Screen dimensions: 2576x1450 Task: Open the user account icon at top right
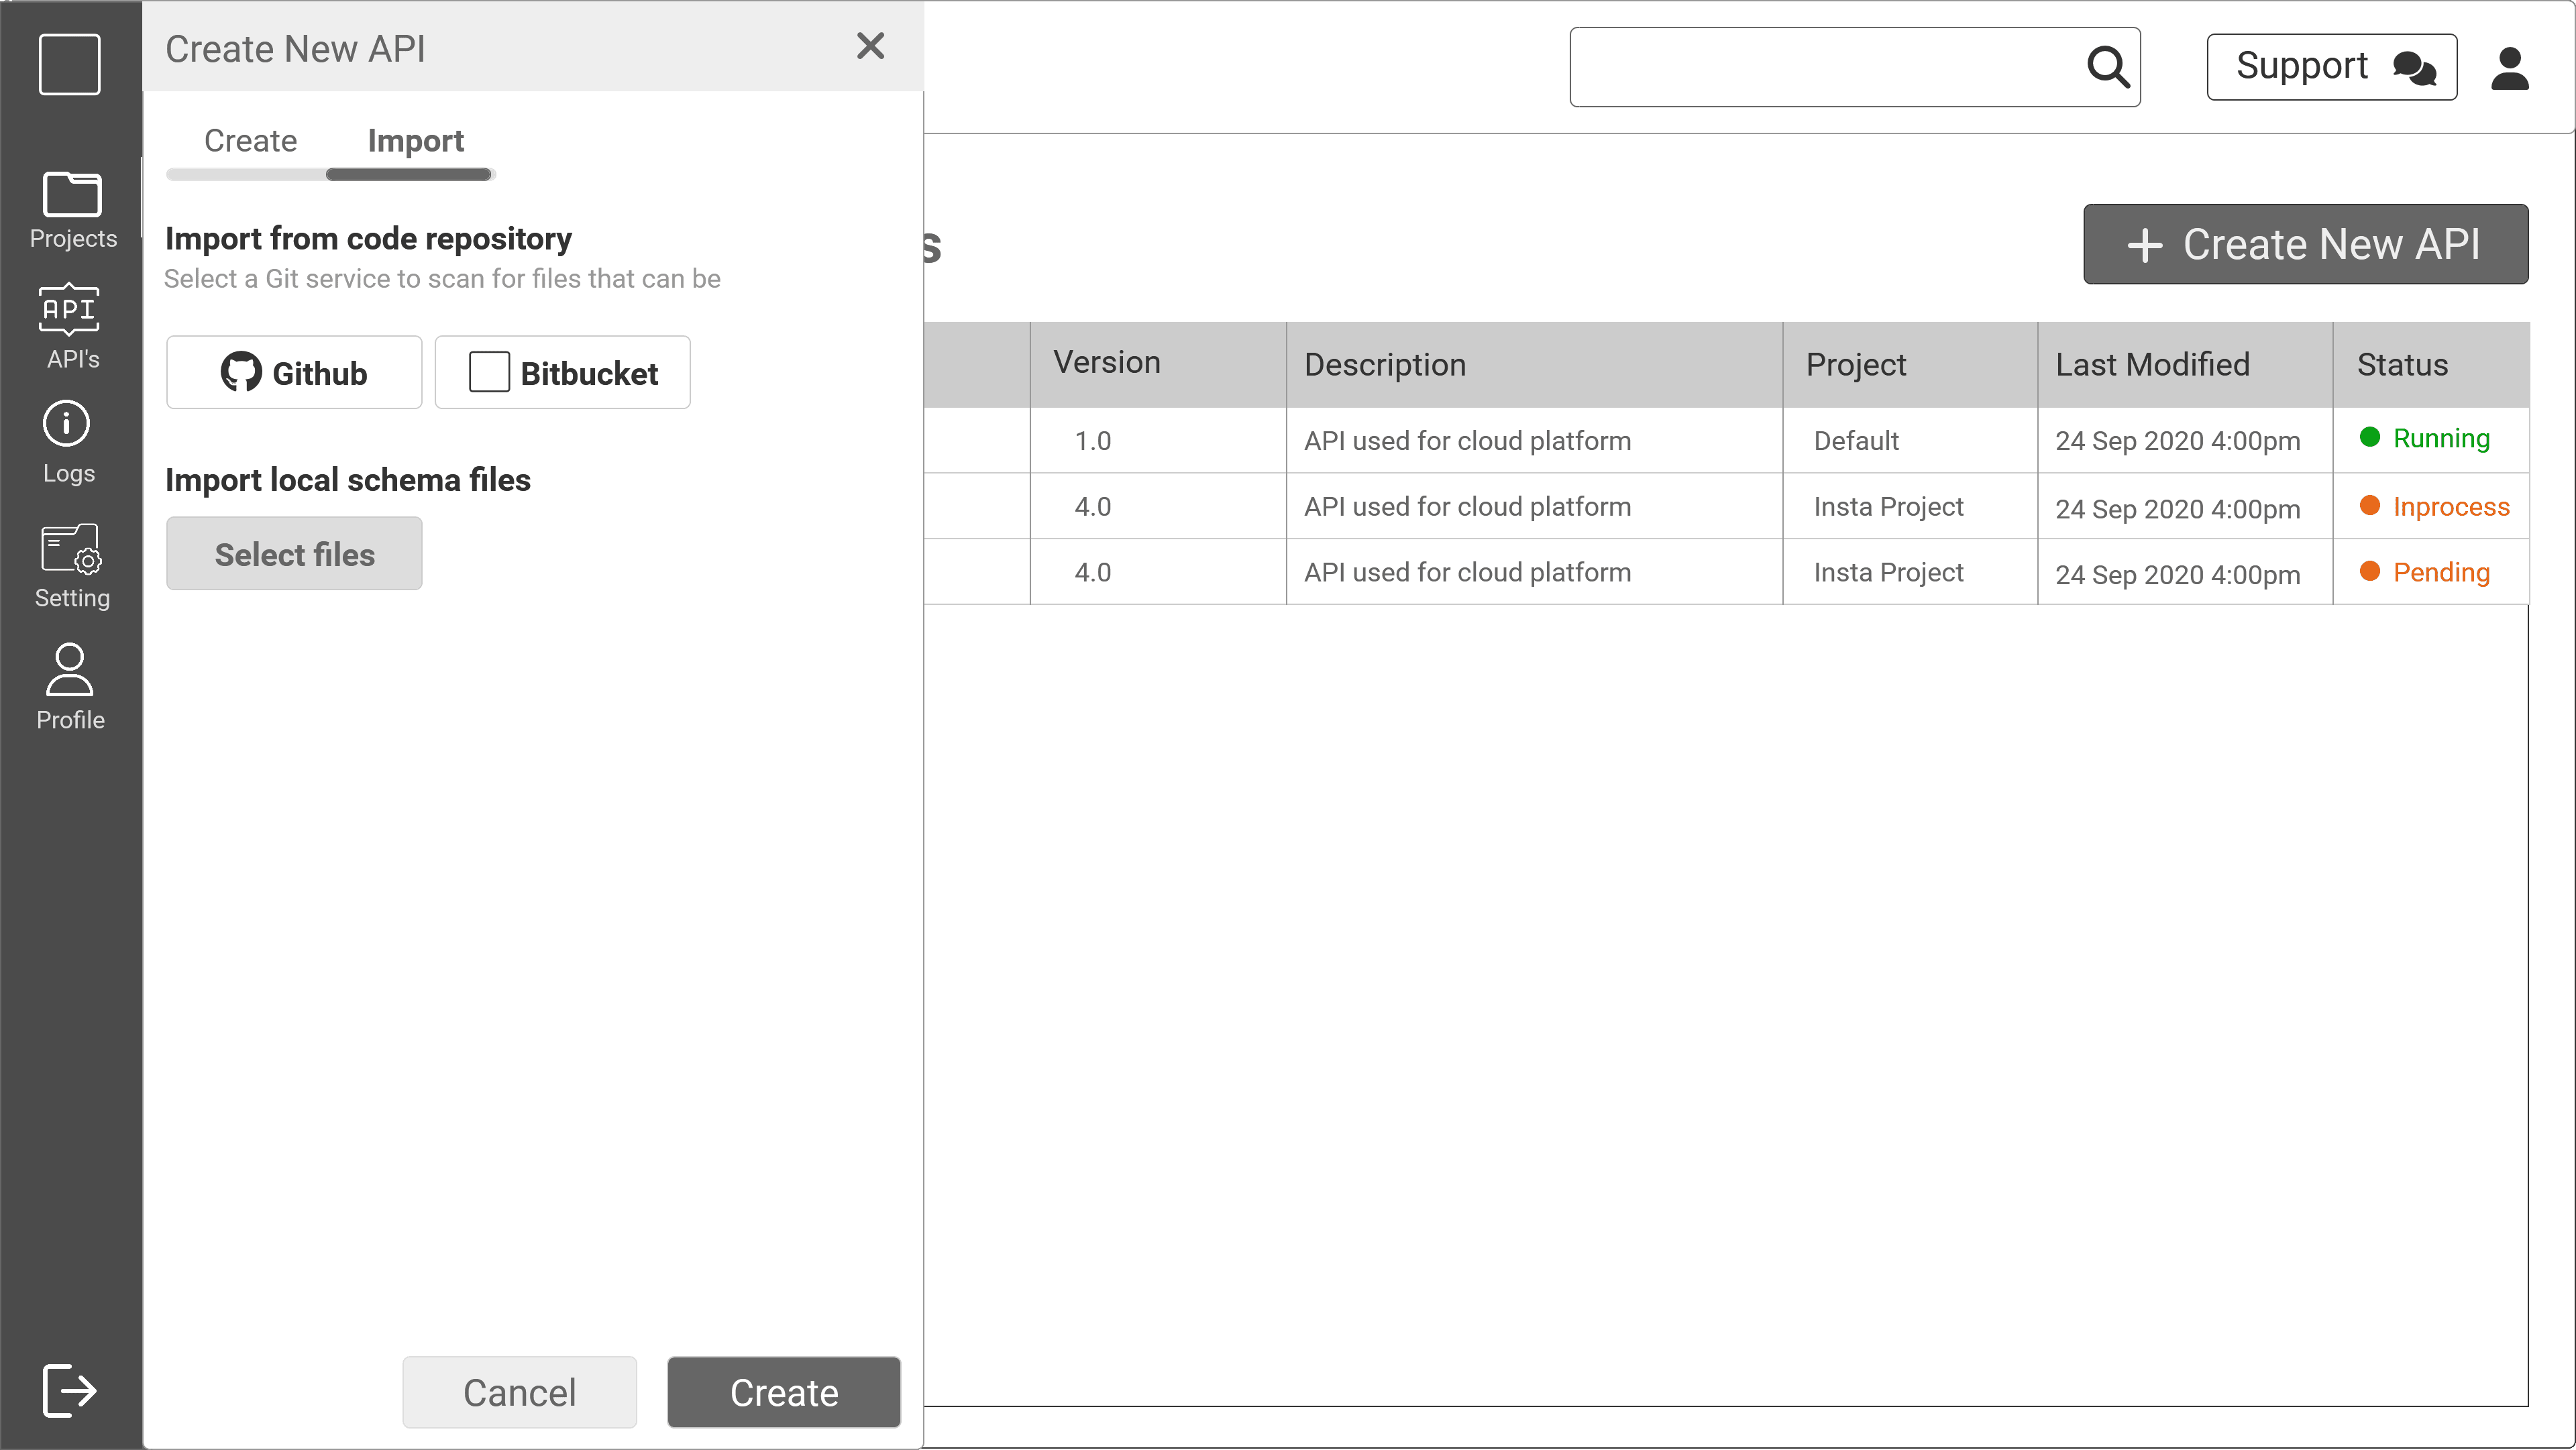(2510, 68)
